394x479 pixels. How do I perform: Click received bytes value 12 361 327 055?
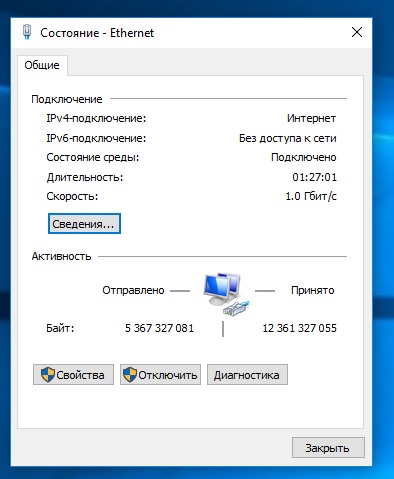point(299,328)
